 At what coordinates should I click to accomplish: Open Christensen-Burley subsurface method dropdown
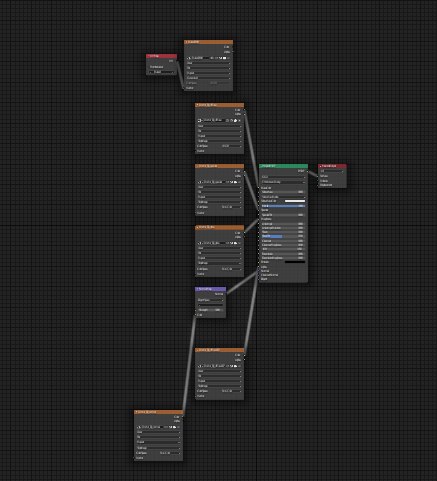[283, 182]
